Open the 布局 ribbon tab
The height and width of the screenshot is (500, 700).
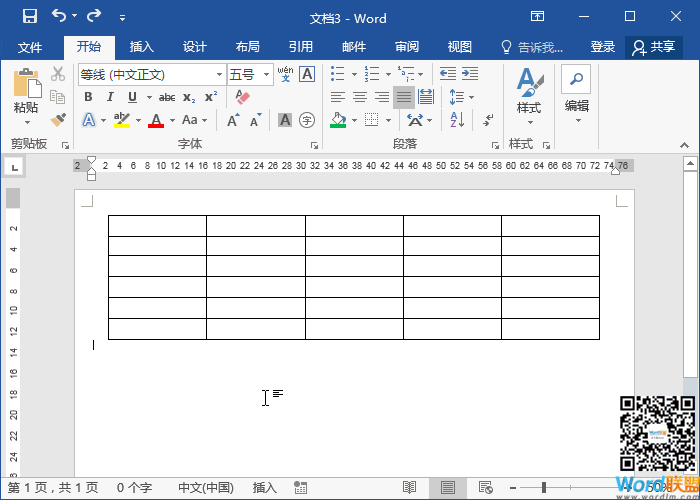[247, 47]
